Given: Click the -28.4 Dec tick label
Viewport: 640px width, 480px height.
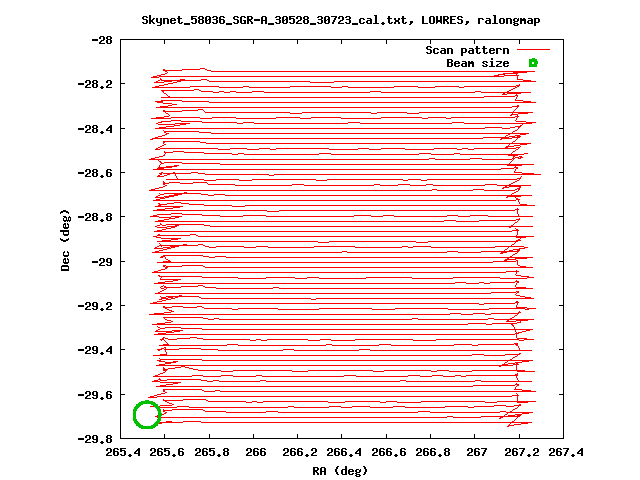Looking at the screenshot, I should (x=95, y=129).
